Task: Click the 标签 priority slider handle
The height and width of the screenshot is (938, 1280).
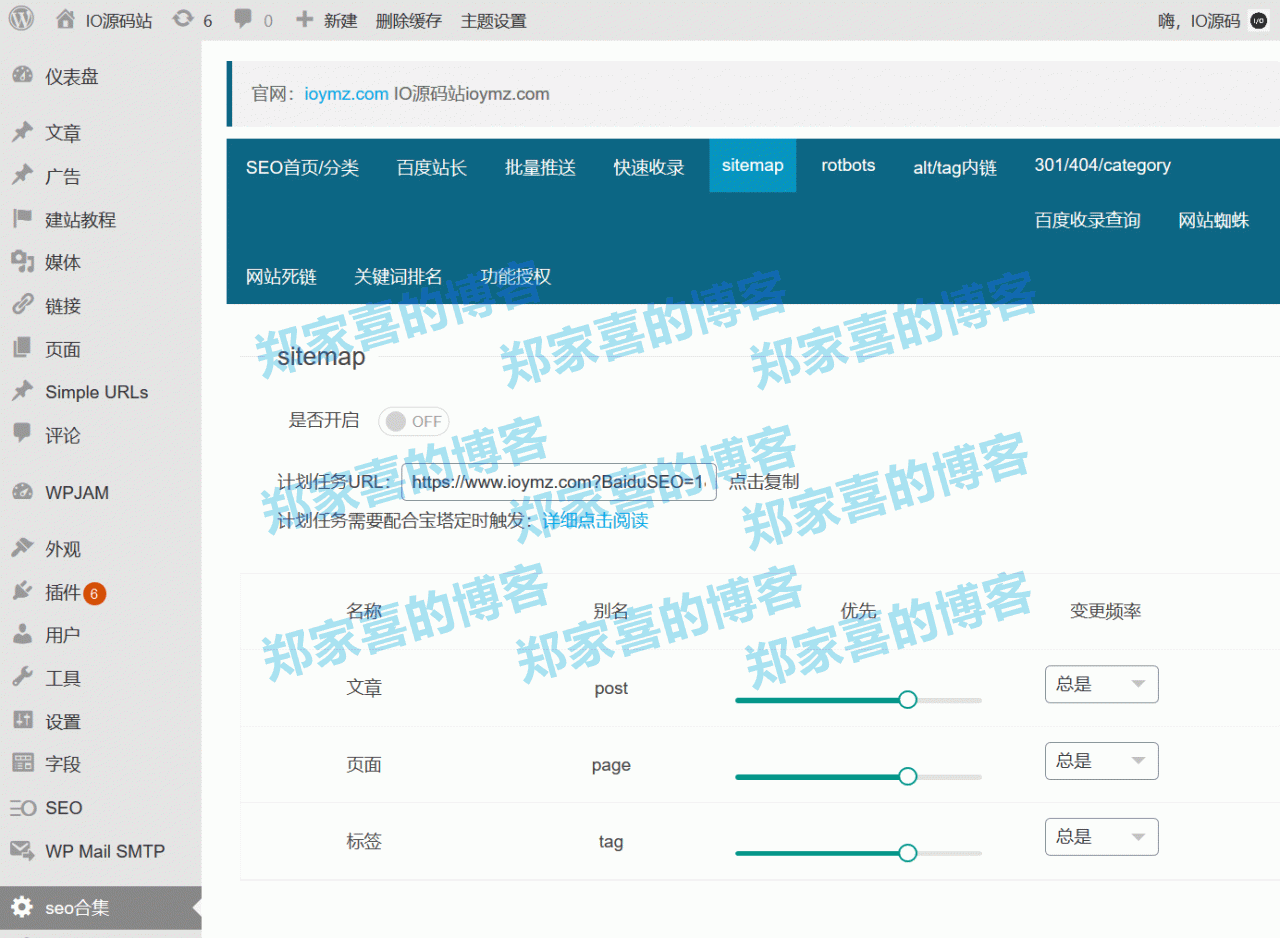Action: pyautogui.click(x=907, y=853)
